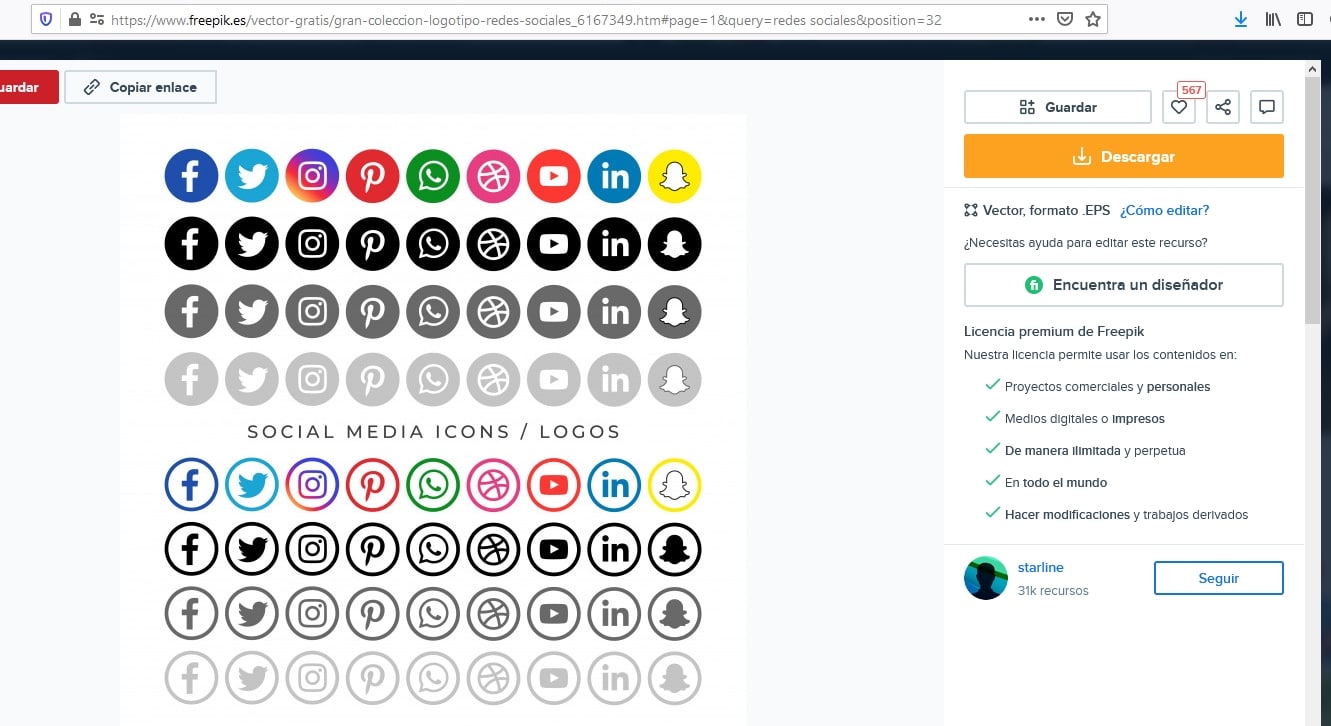Click colored Instagram icon in top row
Viewport: 1331px width, 726px height.
pos(312,176)
